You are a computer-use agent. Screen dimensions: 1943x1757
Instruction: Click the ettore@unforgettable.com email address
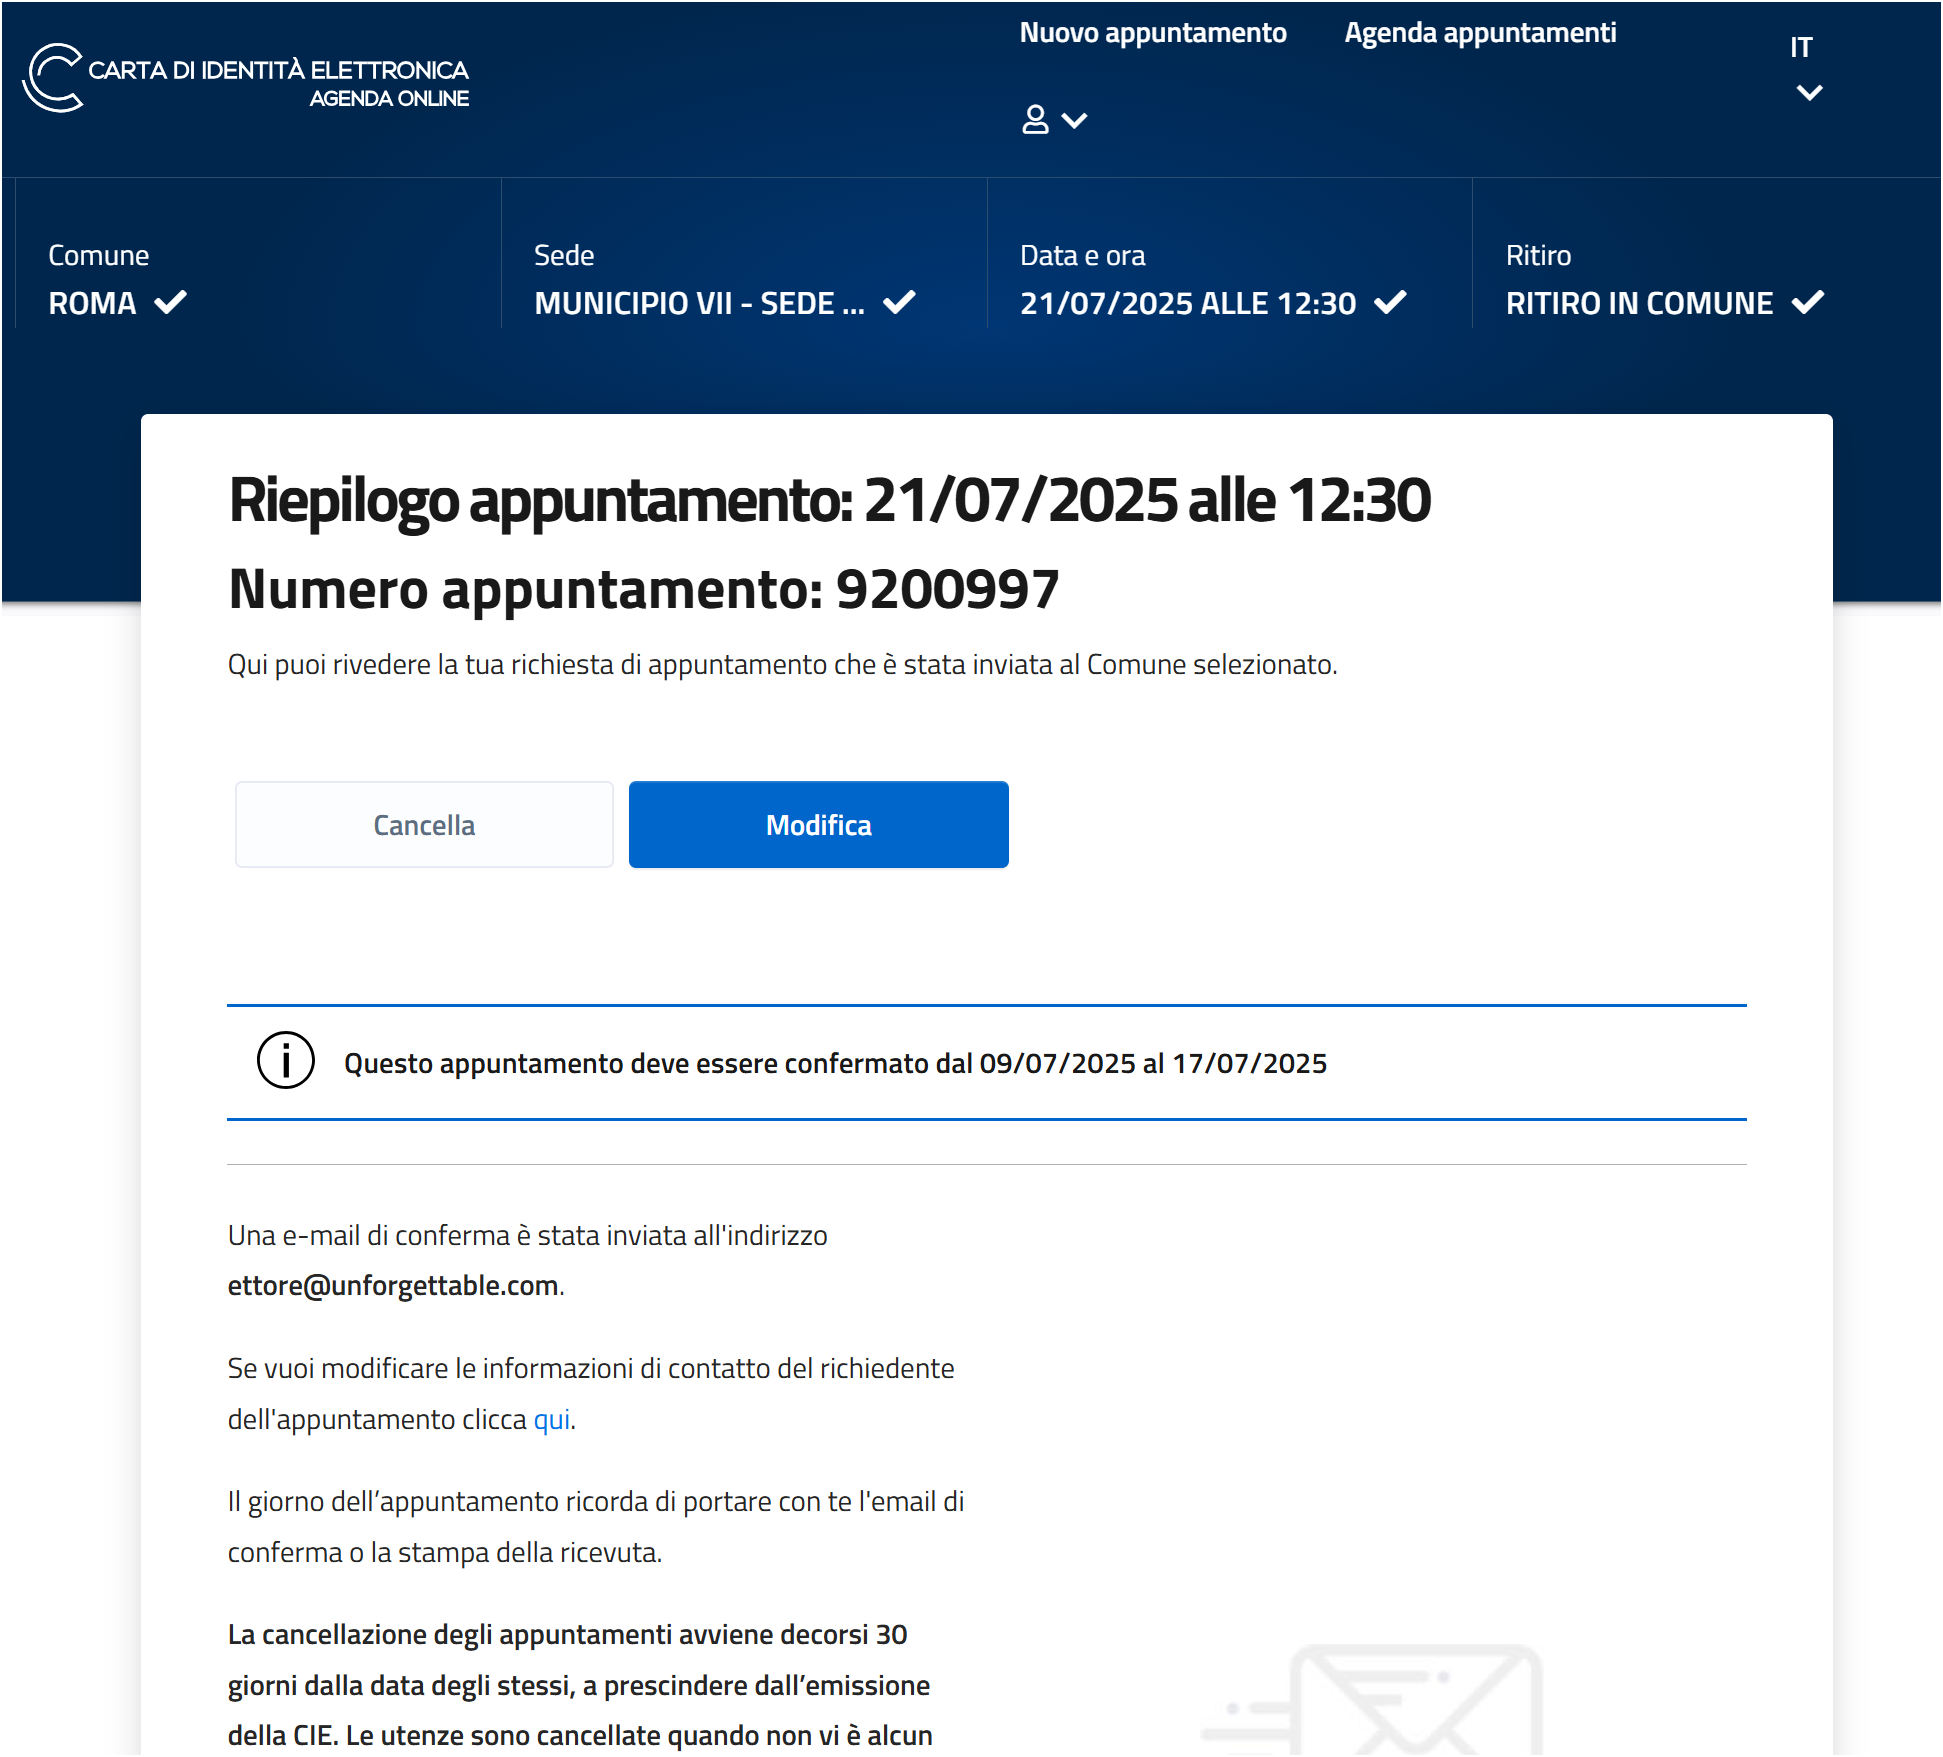pos(393,1285)
